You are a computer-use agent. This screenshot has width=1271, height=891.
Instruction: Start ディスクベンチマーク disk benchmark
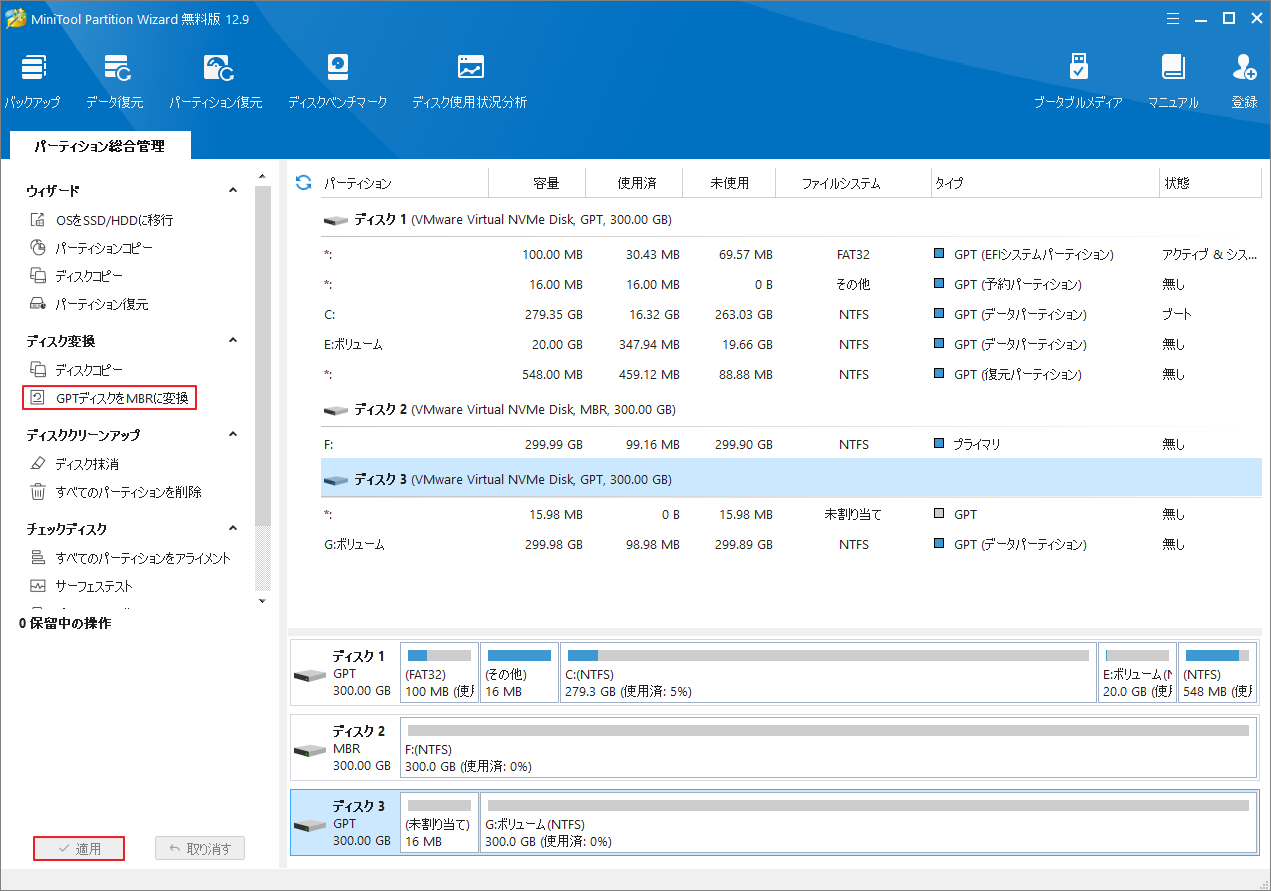coord(338,81)
